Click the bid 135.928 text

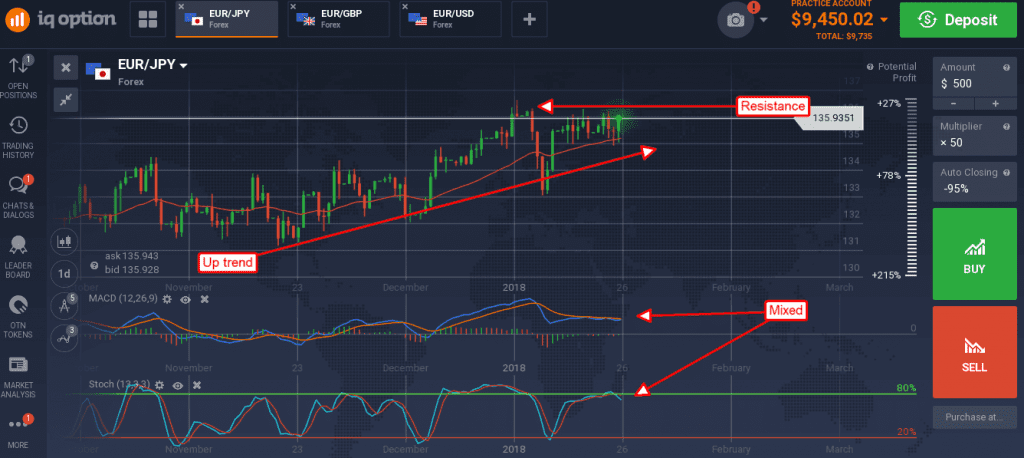[x=131, y=269]
